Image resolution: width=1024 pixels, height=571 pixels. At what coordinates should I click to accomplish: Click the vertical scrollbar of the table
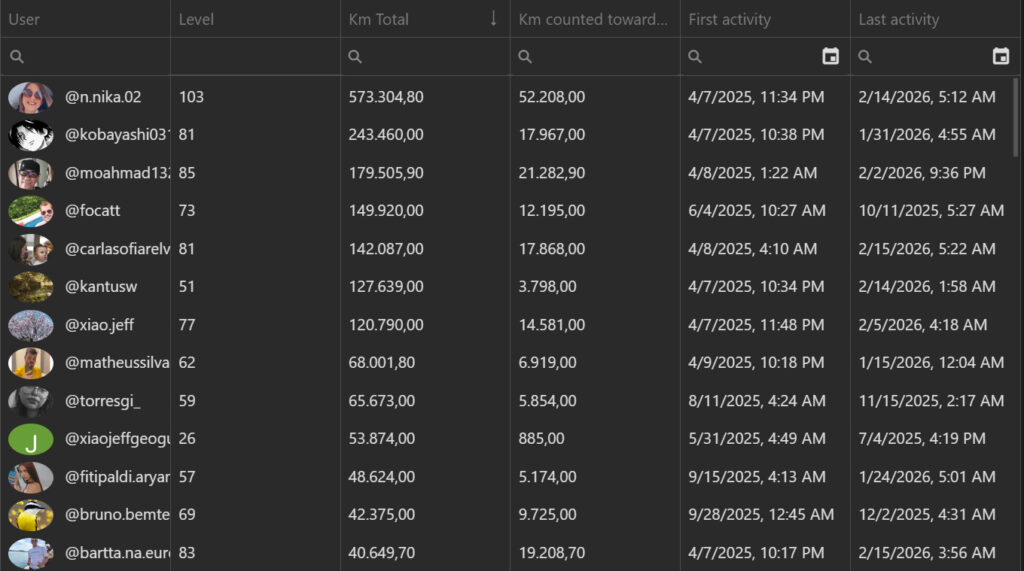click(1017, 118)
